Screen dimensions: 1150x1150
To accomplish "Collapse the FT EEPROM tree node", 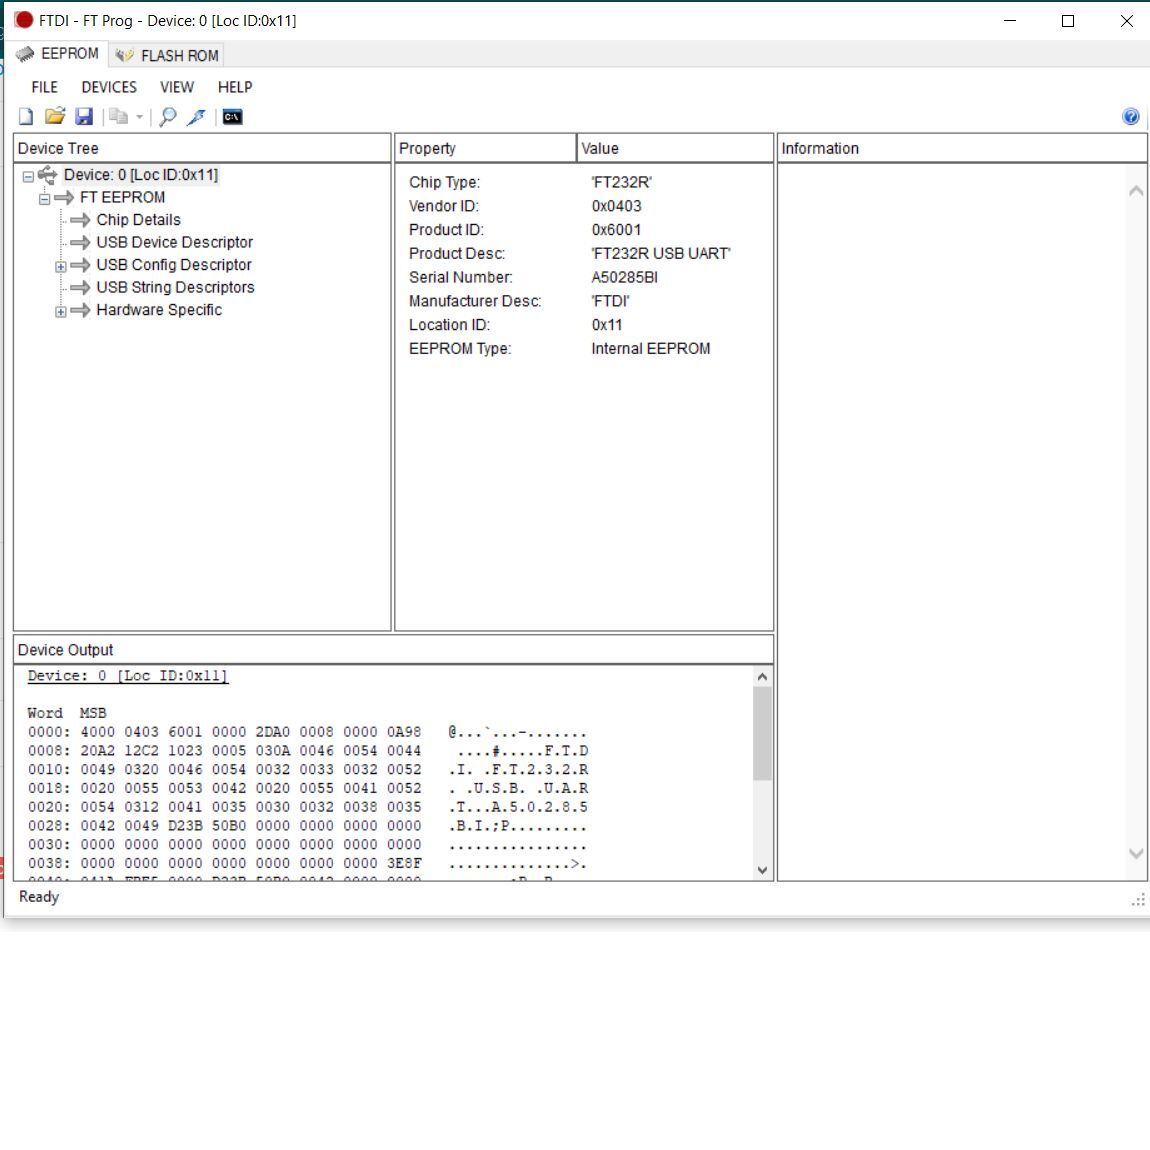I will (x=44, y=199).
